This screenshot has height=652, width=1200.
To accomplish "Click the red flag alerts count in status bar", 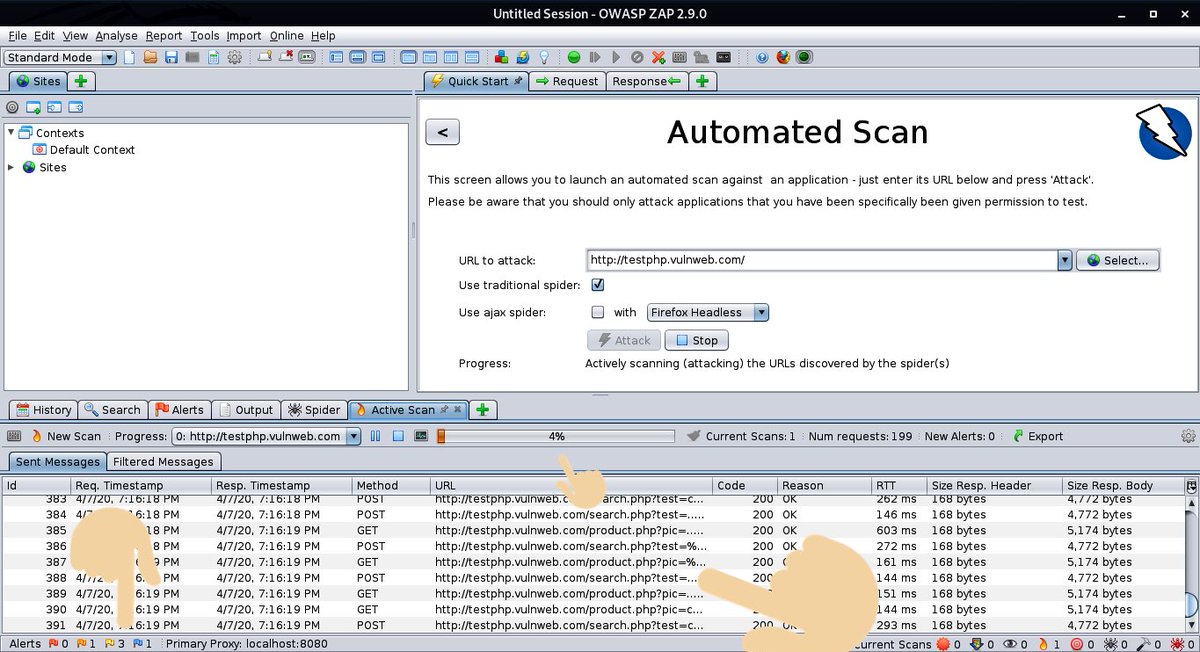I will 59,644.
